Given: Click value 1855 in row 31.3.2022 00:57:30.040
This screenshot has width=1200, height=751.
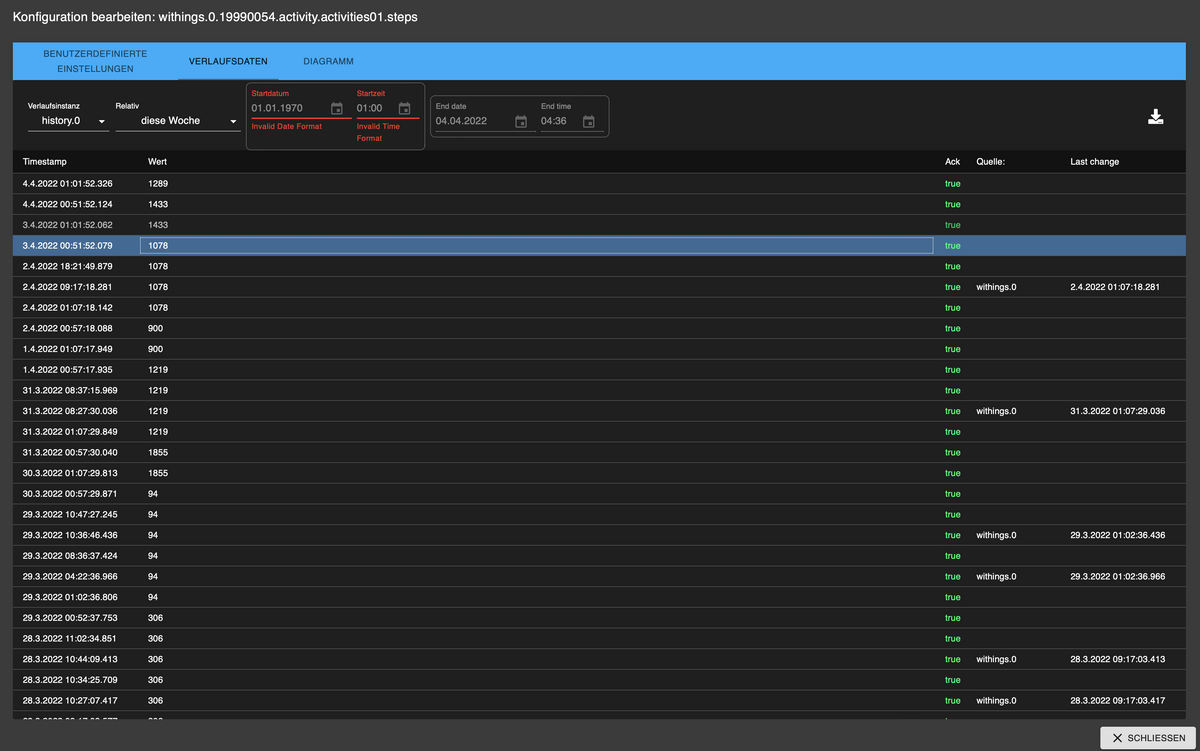Looking at the screenshot, I should tap(158, 452).
